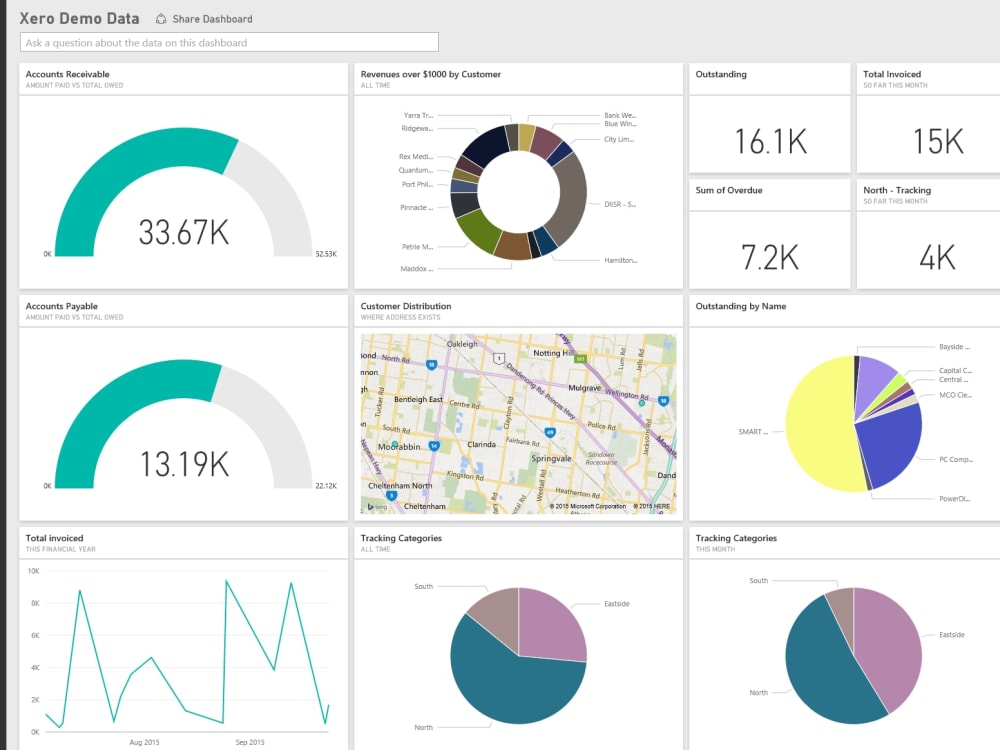Image resolution: width=1000 pixels, height=750 pixels.
Task: Click inside the dashboard question input box
Action: click(228, 42)
